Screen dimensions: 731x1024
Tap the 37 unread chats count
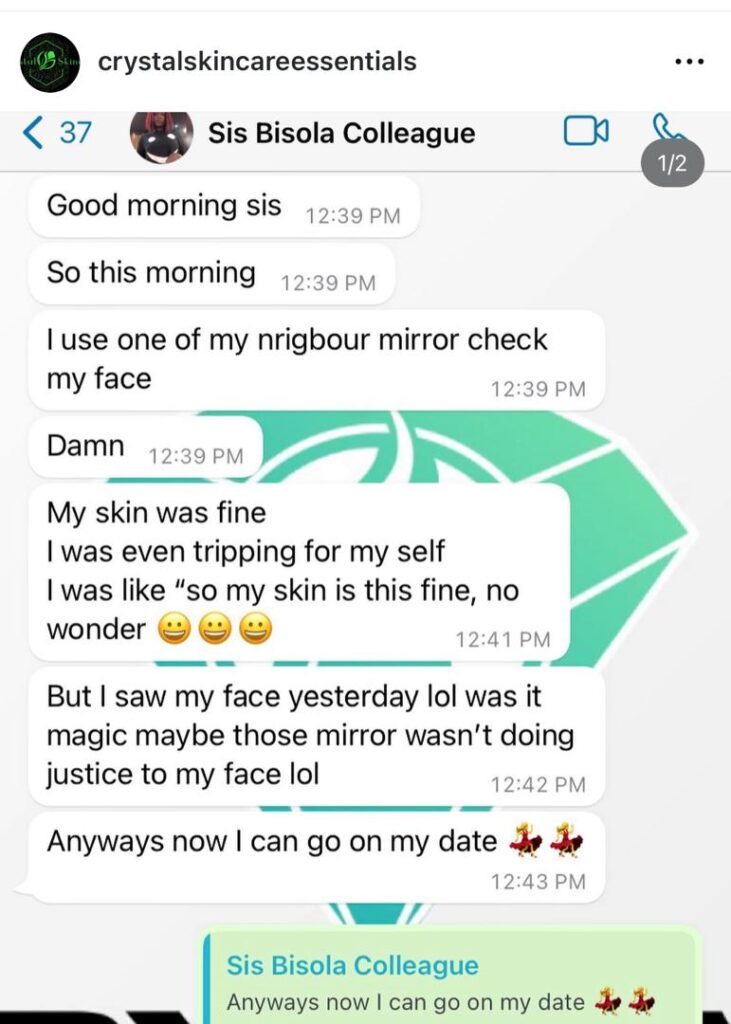[75, 133]
